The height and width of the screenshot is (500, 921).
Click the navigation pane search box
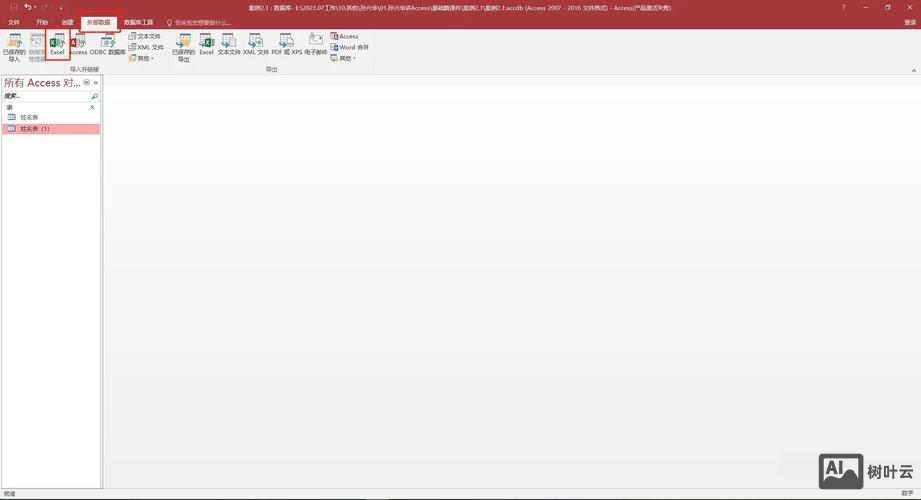pos(45,96)
